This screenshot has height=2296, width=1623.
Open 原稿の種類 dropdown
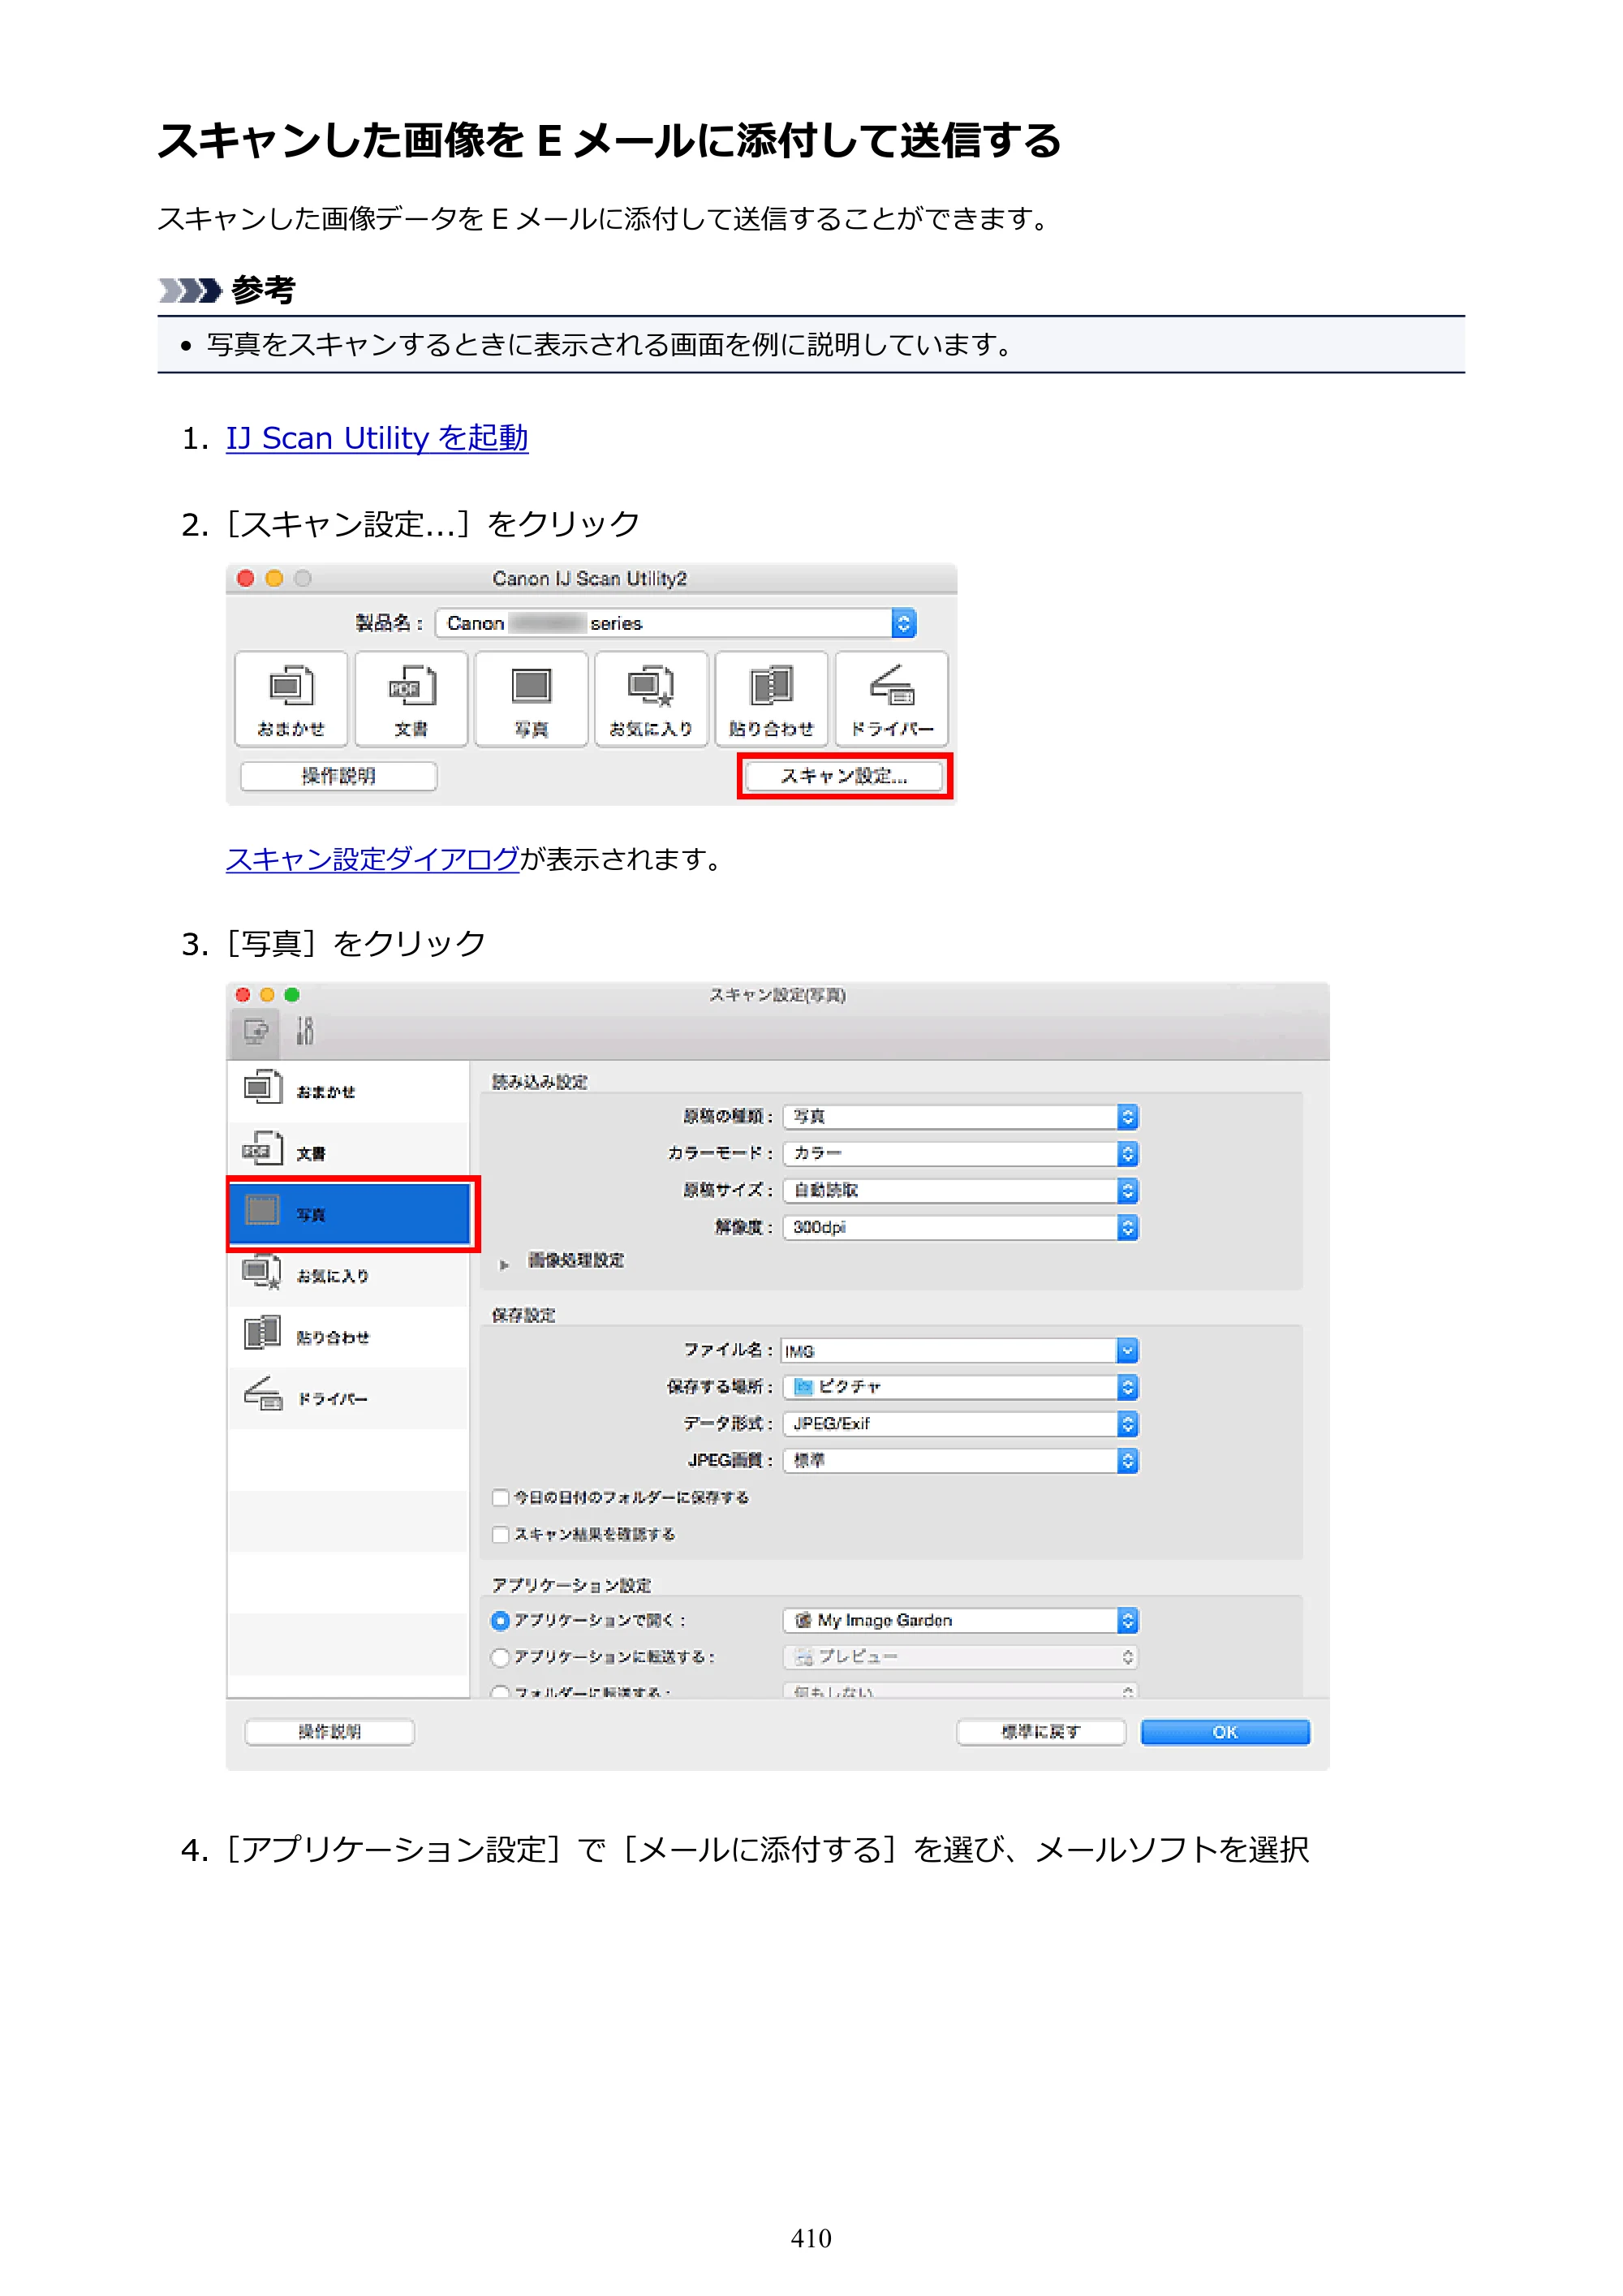[961, 1116]
